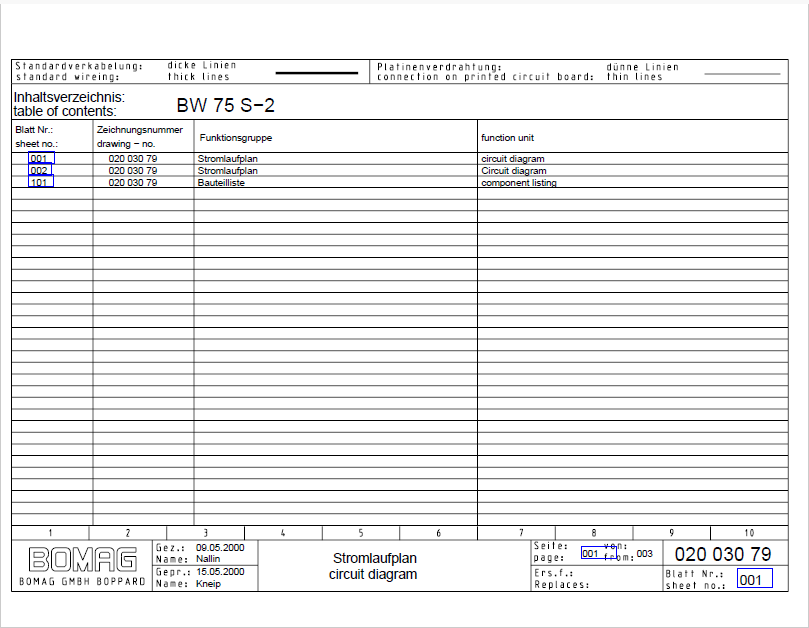
Task: Click grid column number 3 on bottom ruler
Action: [205, 533]
